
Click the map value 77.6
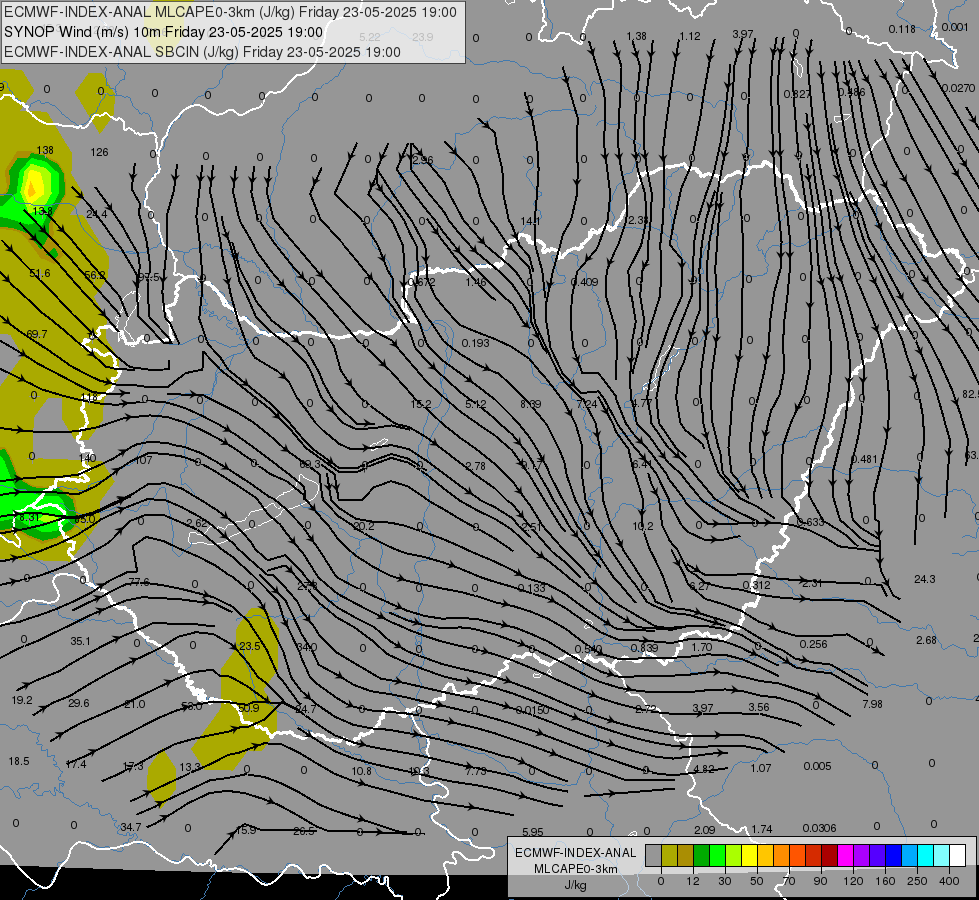[139, 582]
